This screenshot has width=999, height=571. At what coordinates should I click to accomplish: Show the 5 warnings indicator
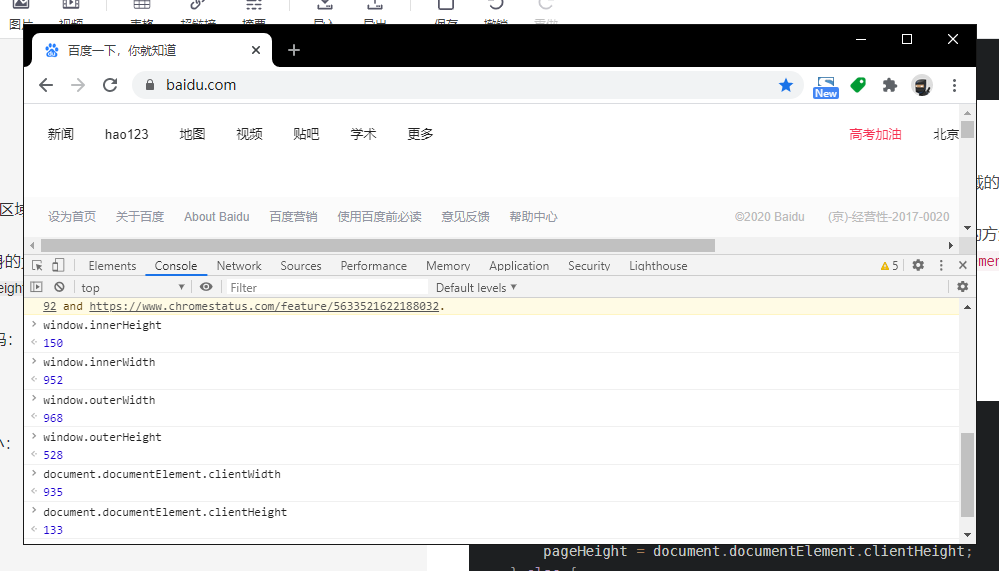[889, 265]
